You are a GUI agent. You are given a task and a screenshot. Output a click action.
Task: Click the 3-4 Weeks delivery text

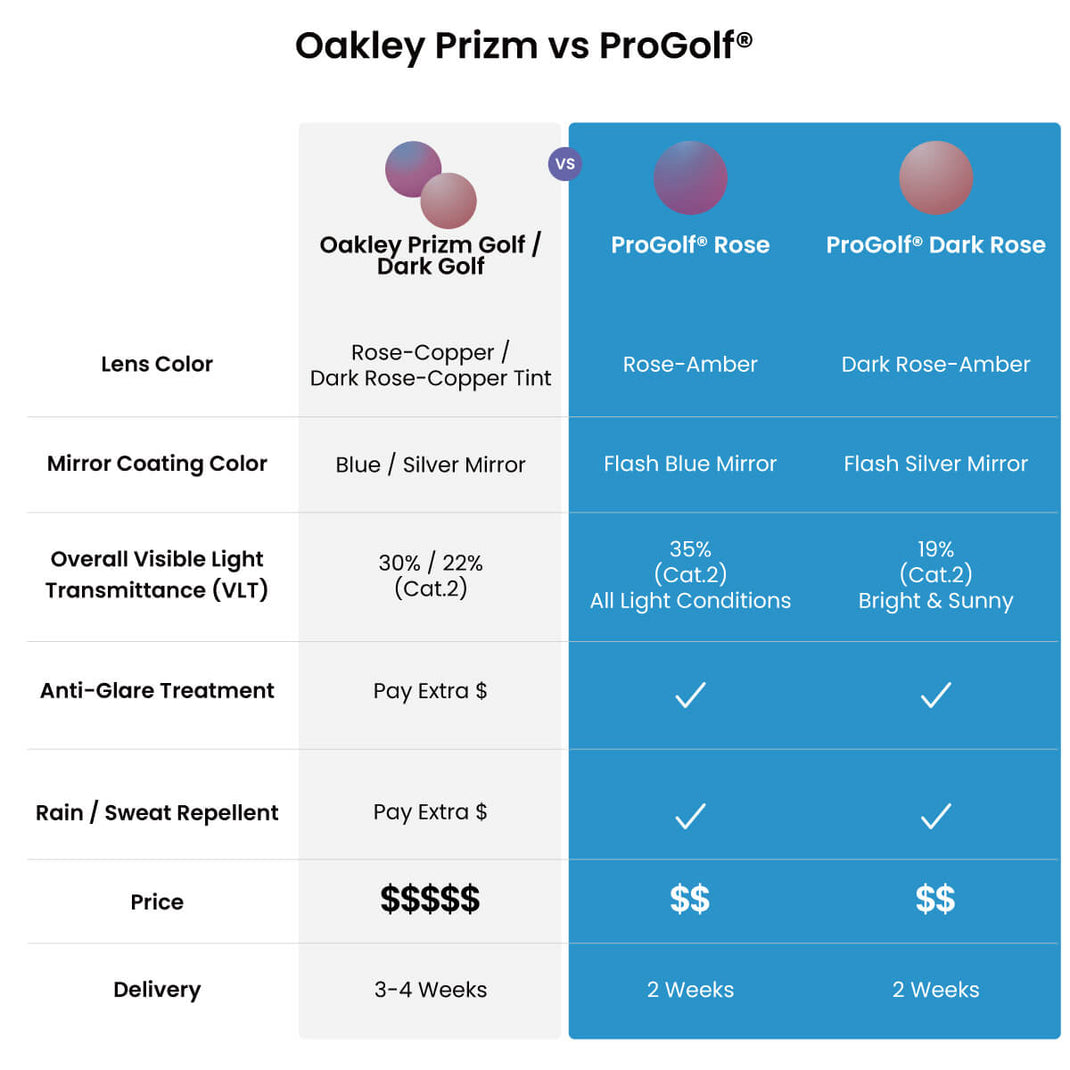point(431,989)
